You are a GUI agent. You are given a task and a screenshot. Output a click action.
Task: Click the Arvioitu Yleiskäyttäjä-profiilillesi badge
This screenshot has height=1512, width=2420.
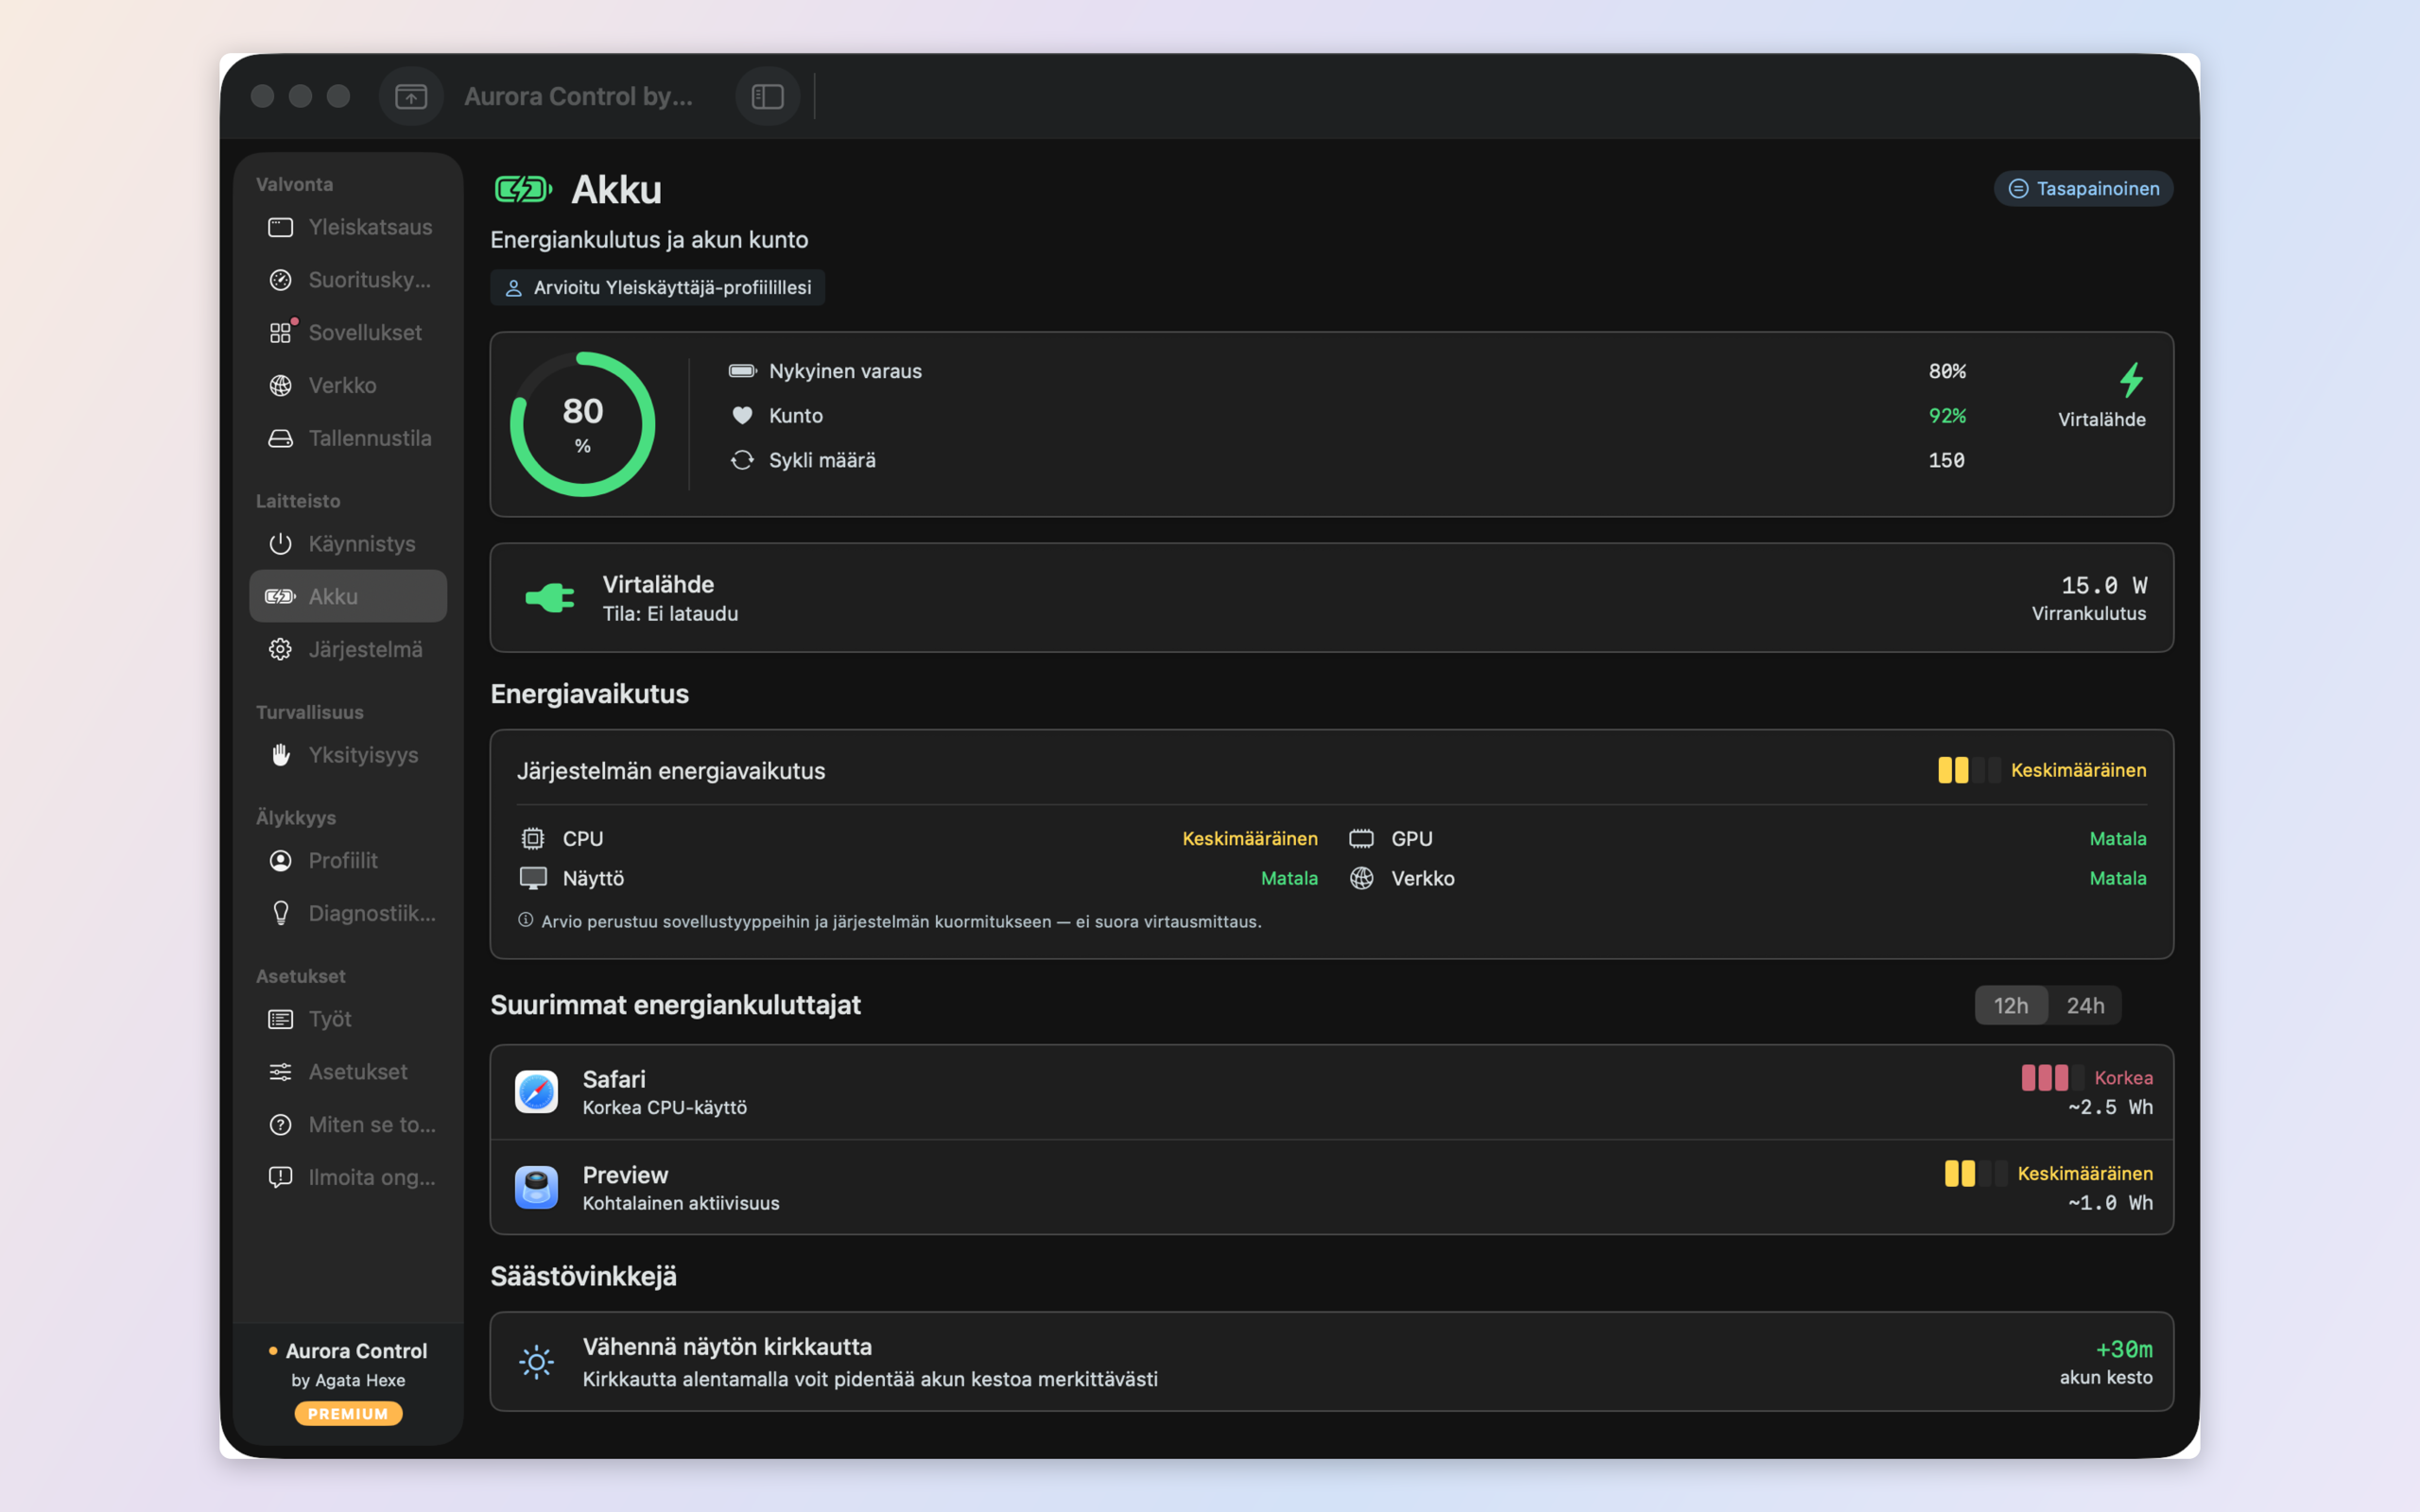click(657, 287)
